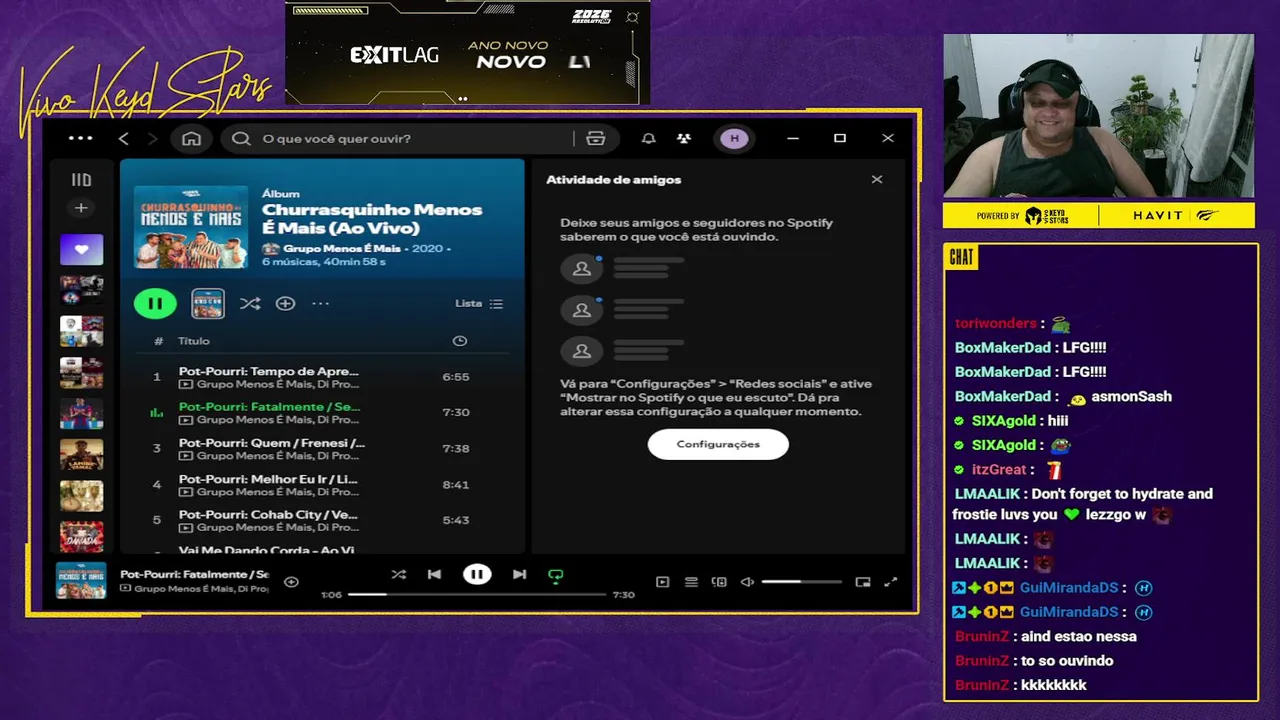Click the Configurações button

[718, 444]
